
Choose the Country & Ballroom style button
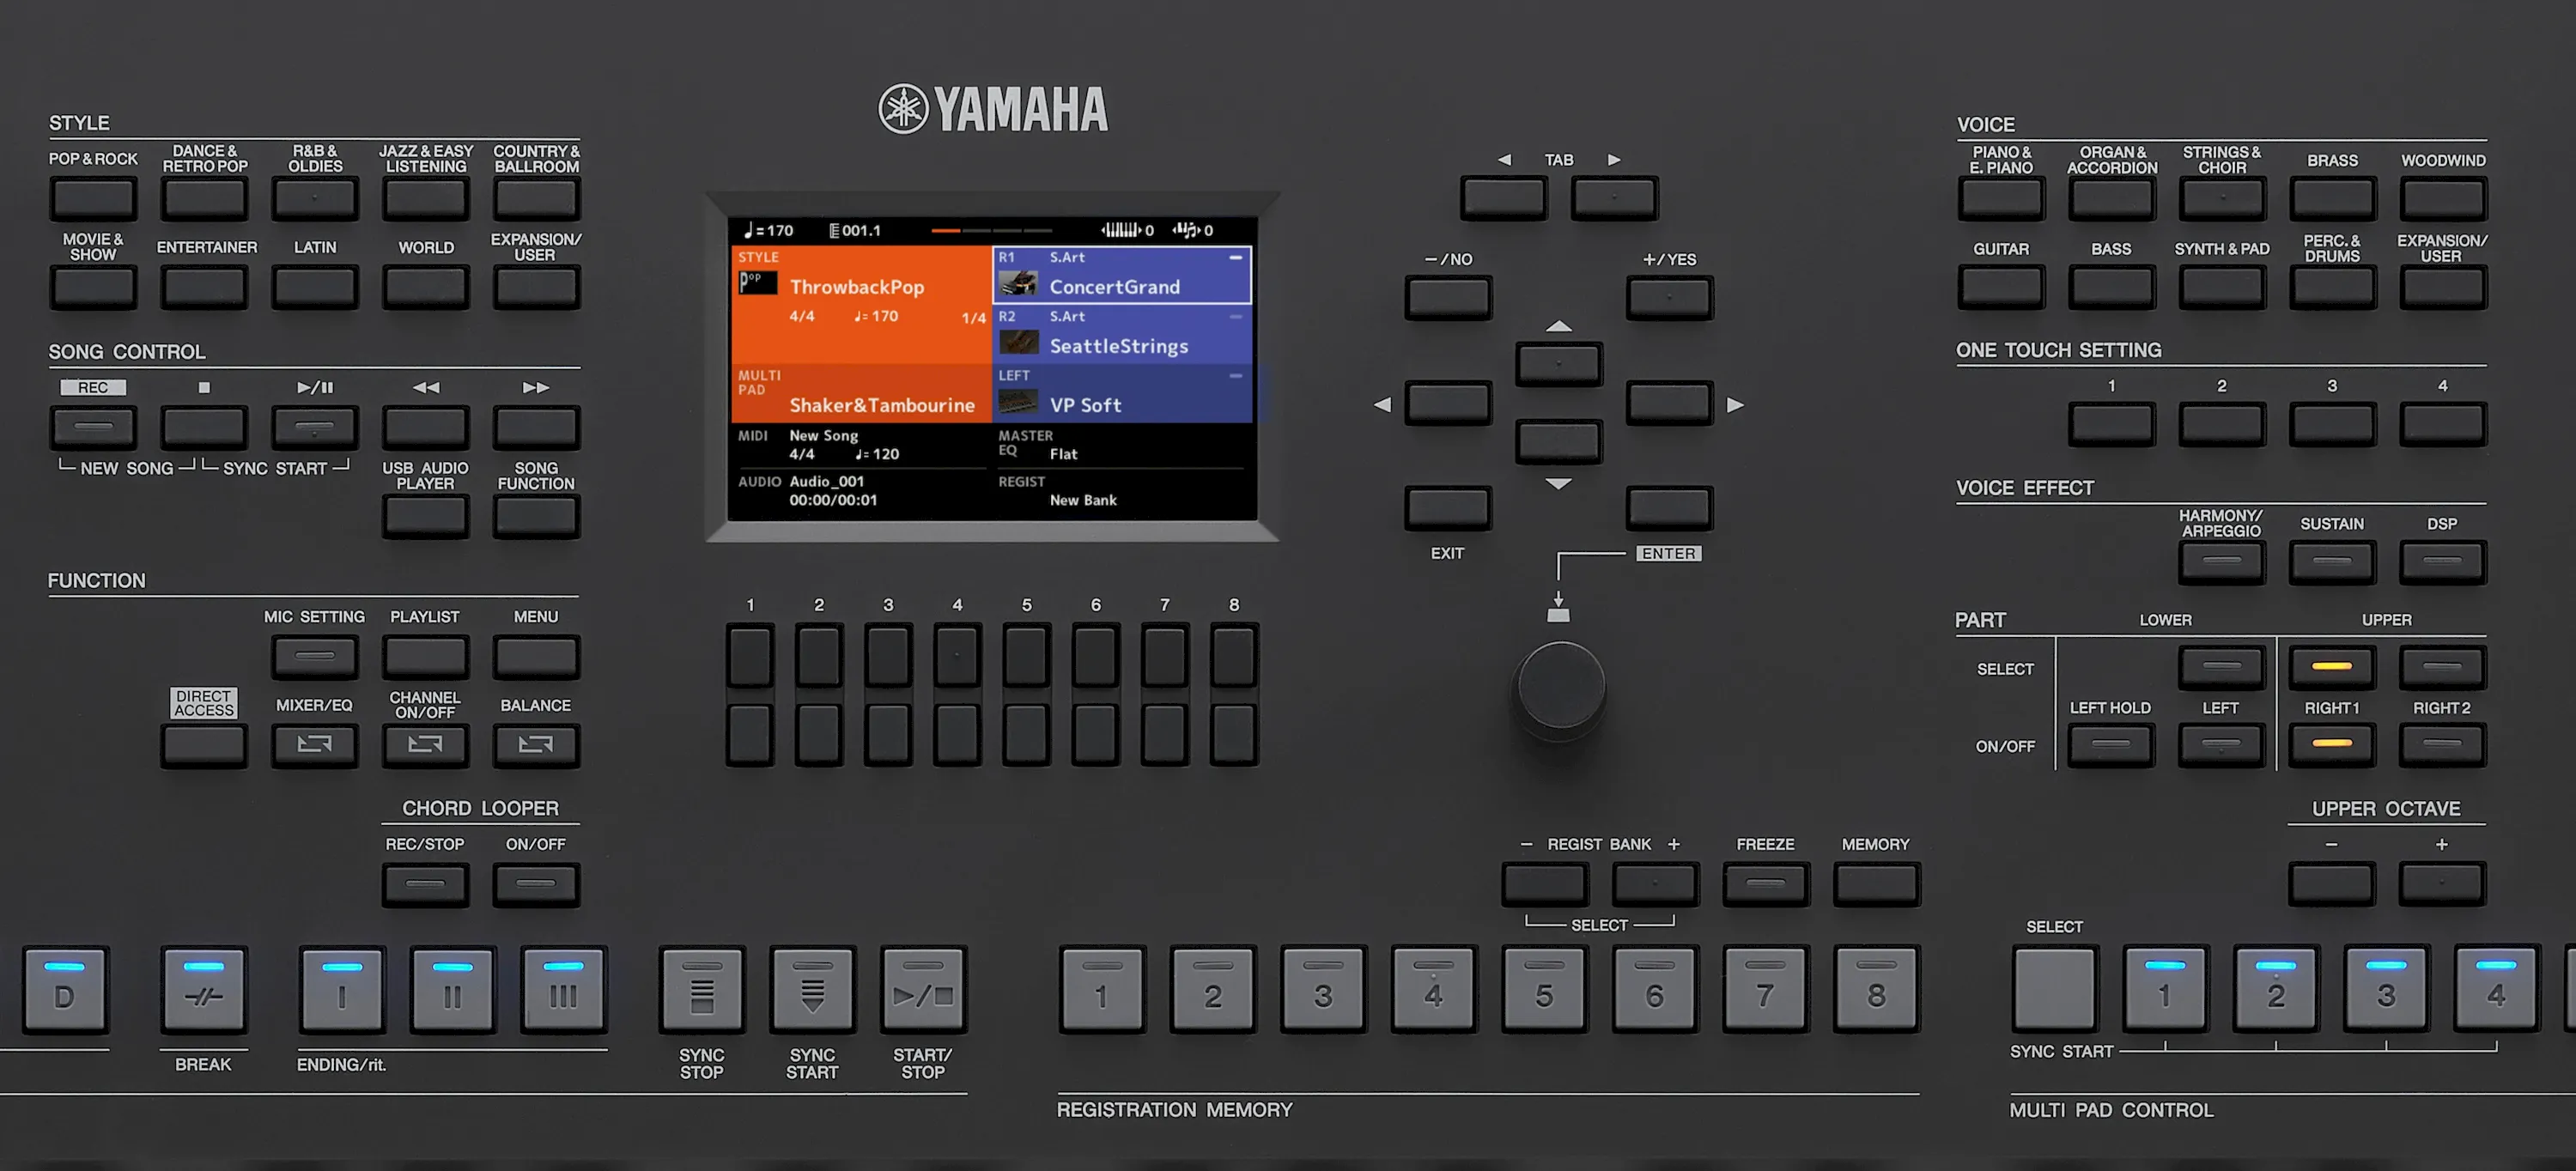coord(536,199)
